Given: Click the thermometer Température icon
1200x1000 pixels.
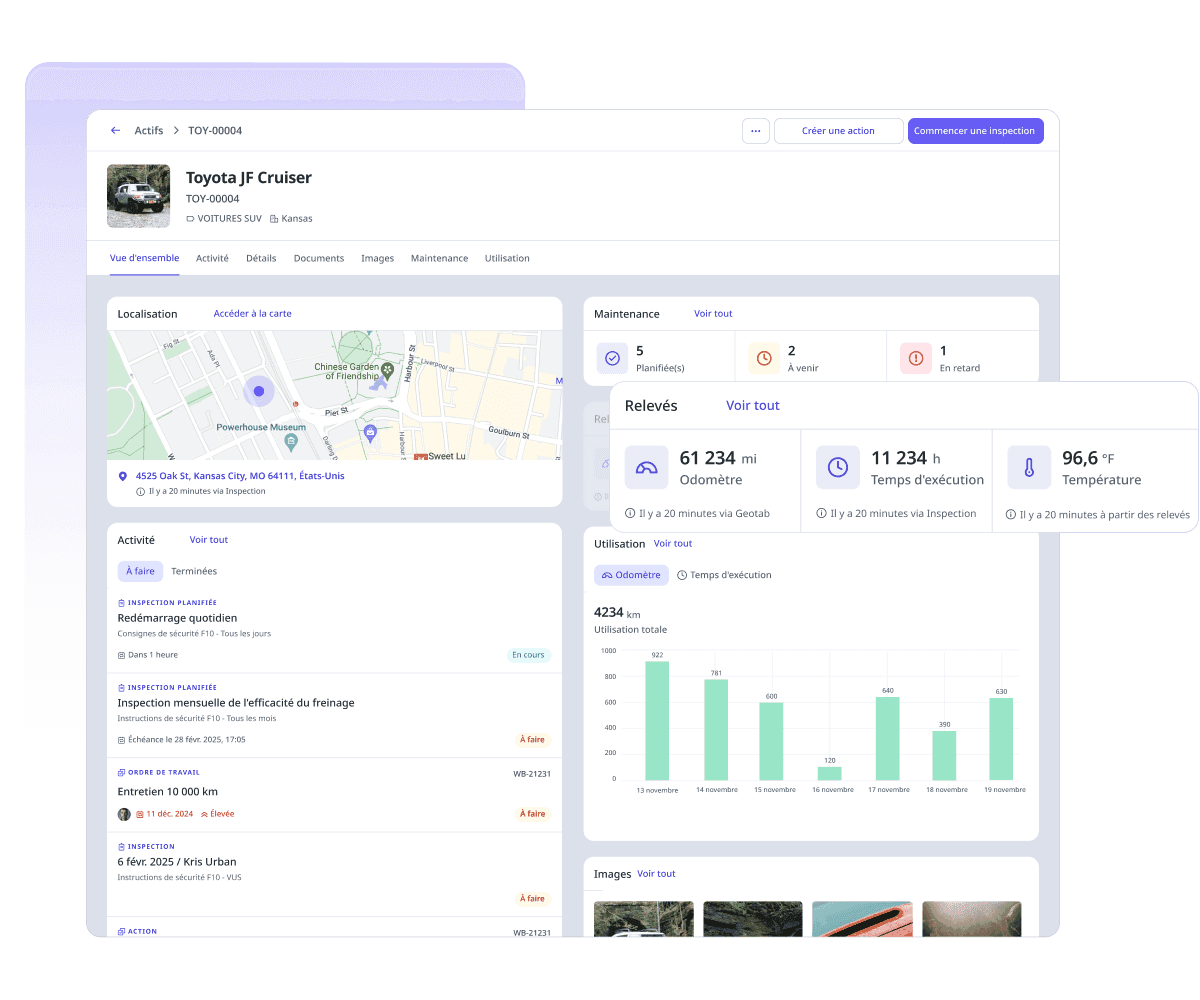Looking at the screenshot, I should coord(1028,467).
